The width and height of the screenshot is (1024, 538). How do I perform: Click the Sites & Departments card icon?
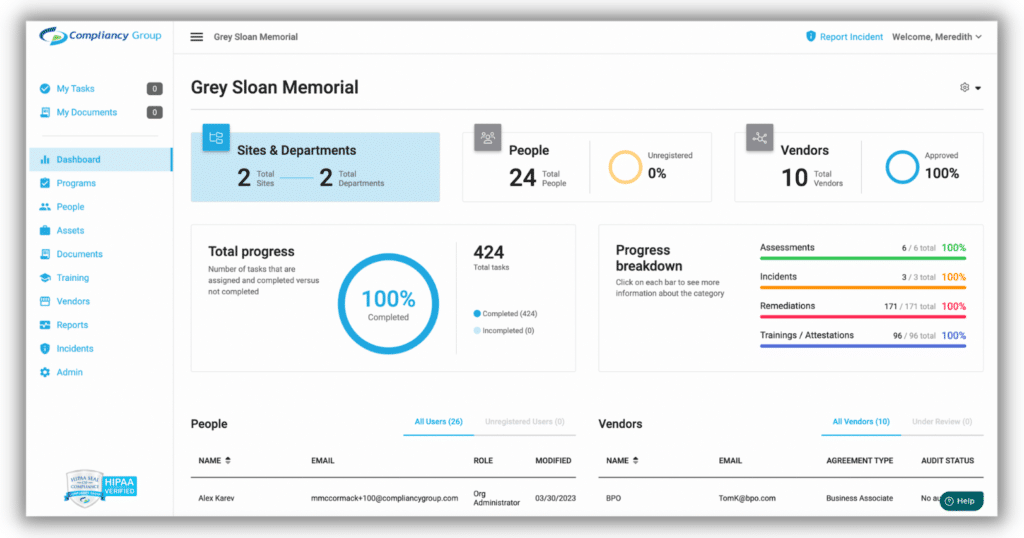tap(216, 138)
